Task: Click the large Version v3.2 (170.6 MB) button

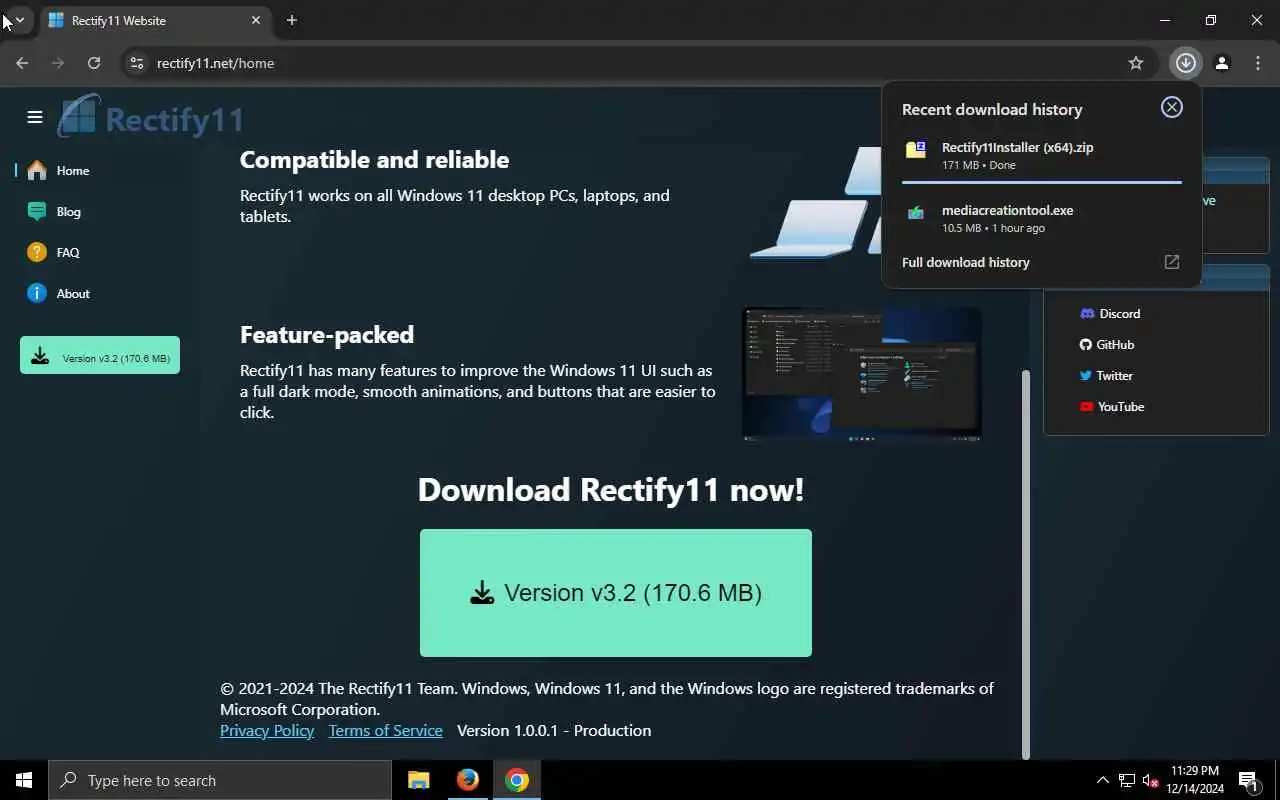Action: point(616,593)
